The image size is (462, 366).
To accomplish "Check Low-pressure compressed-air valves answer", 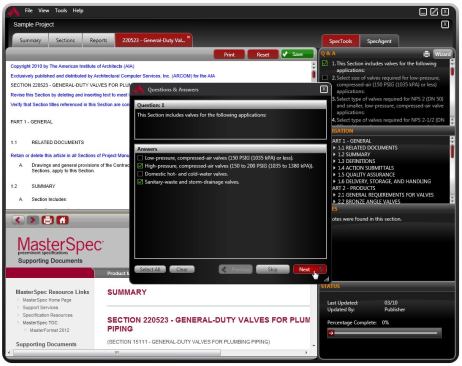I will click(140, 158).
